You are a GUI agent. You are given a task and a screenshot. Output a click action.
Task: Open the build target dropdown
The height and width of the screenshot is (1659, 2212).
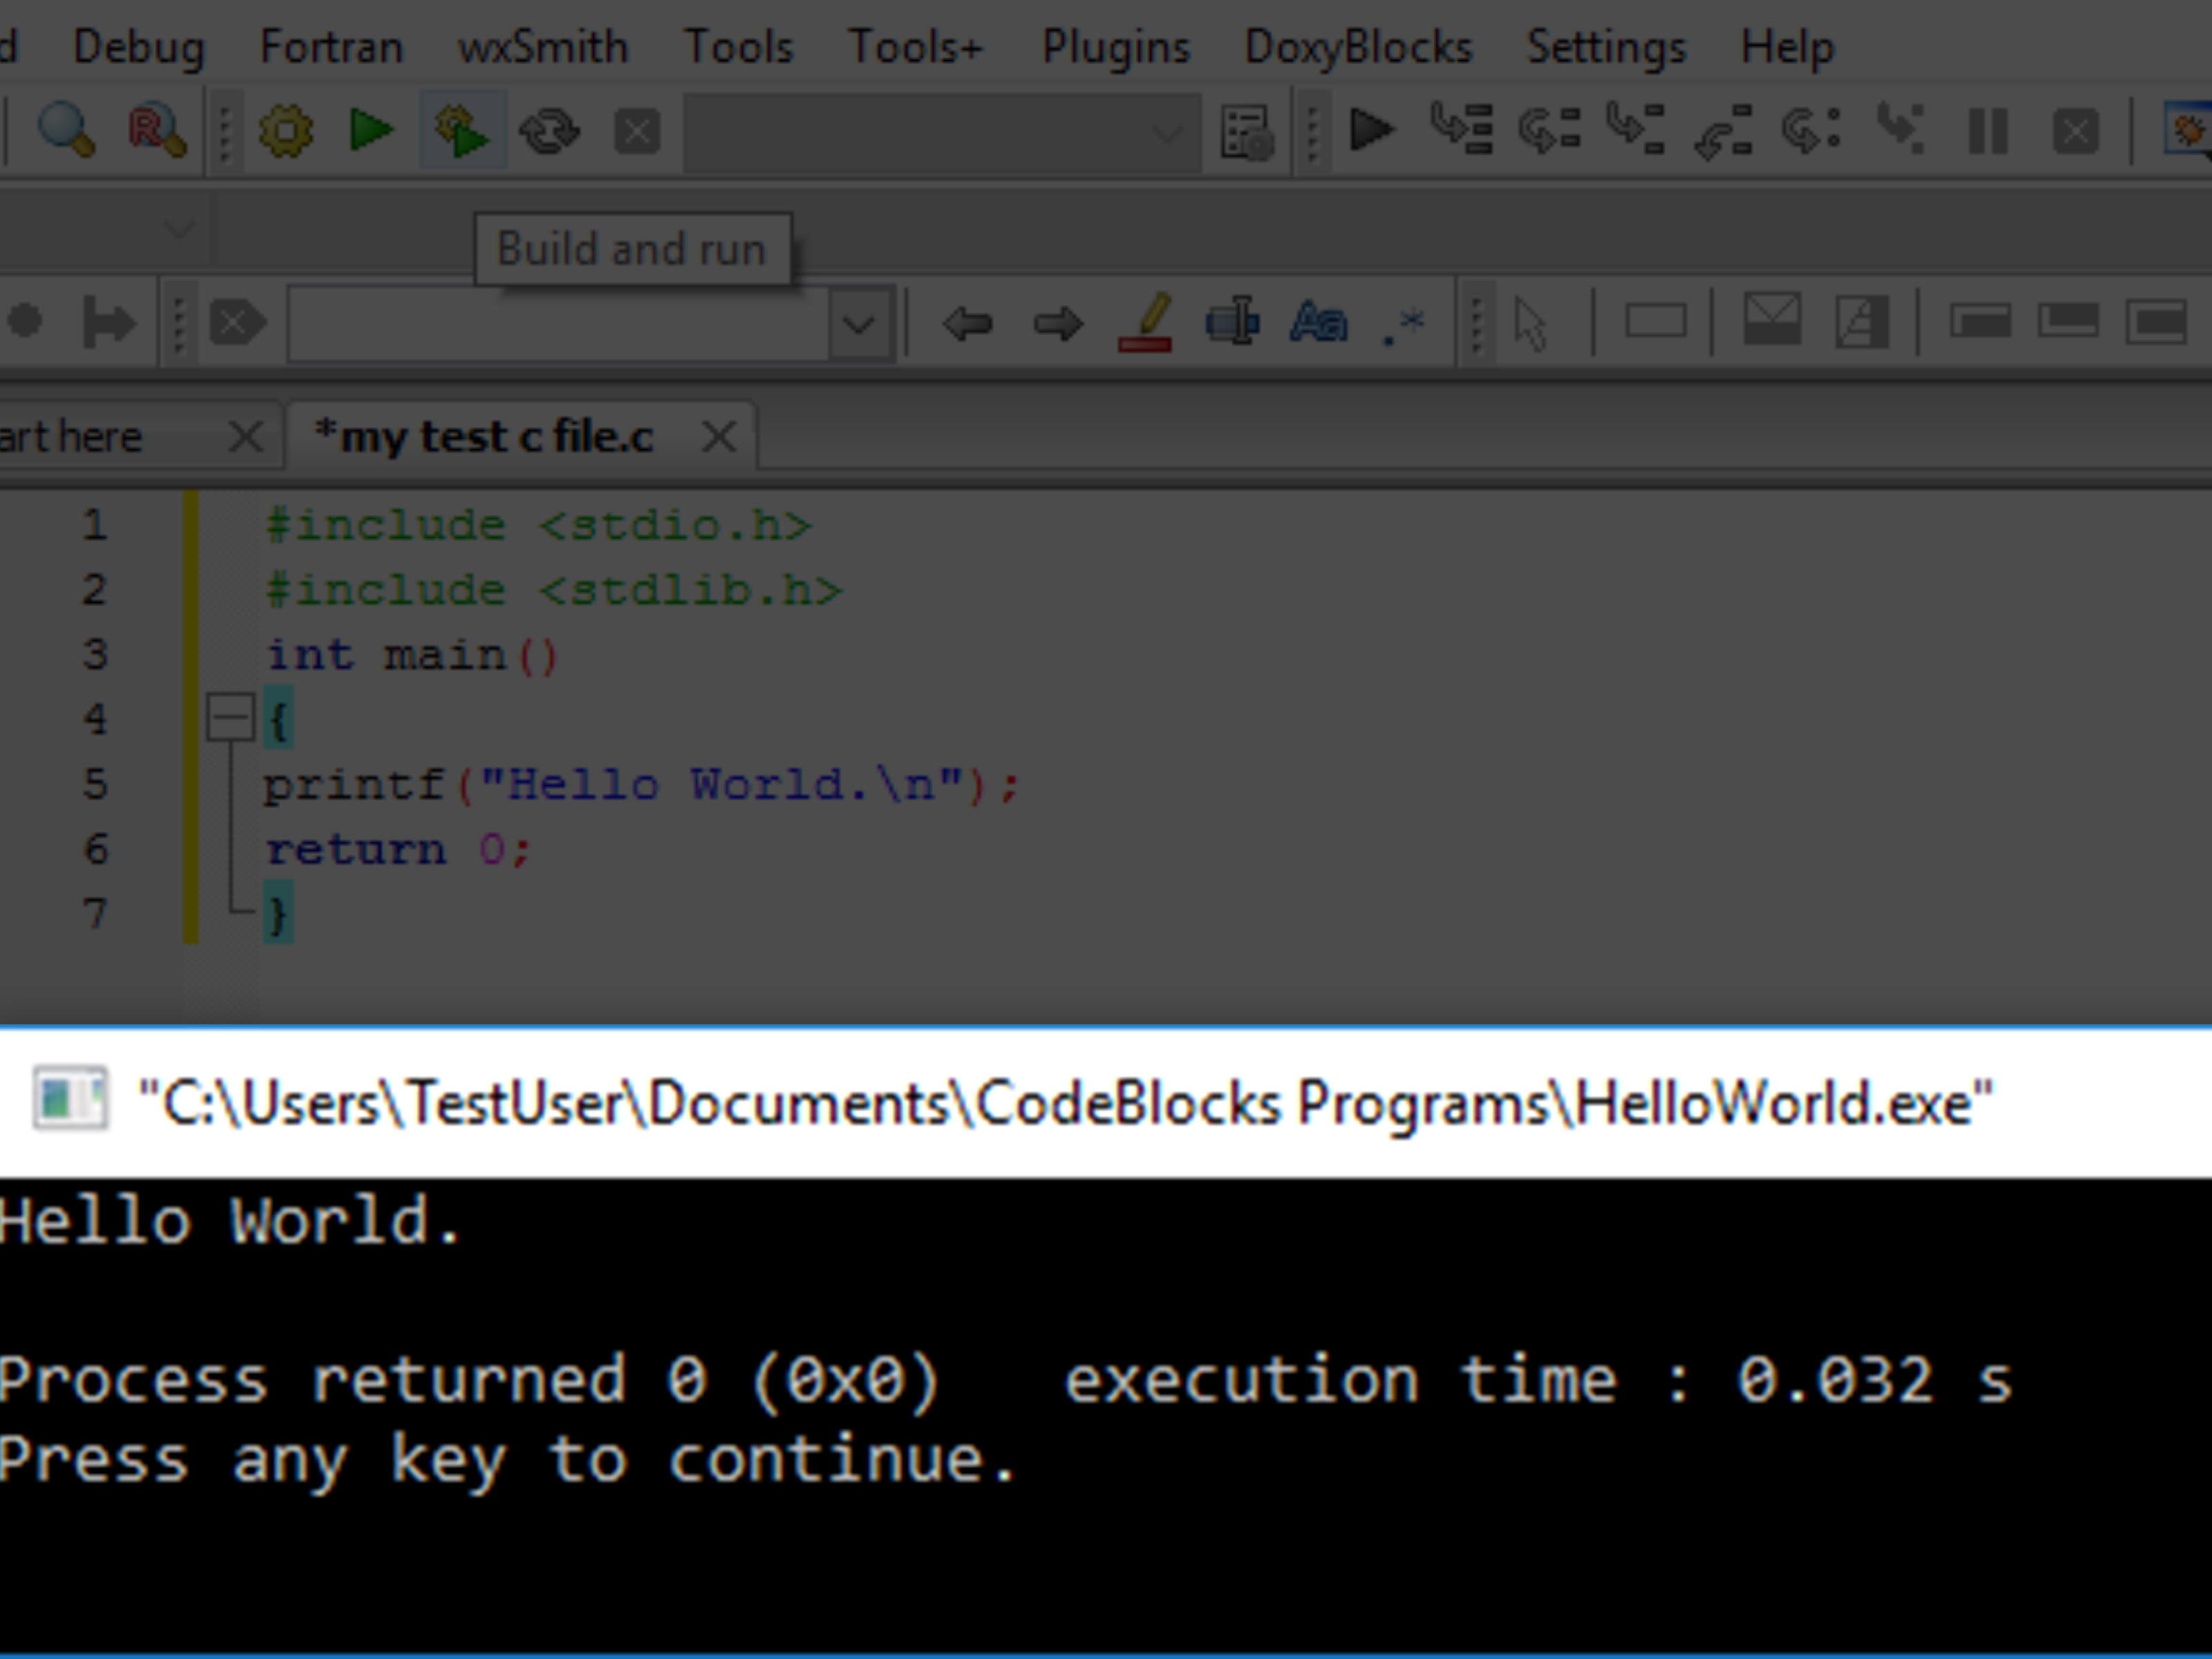pos(942,132)
